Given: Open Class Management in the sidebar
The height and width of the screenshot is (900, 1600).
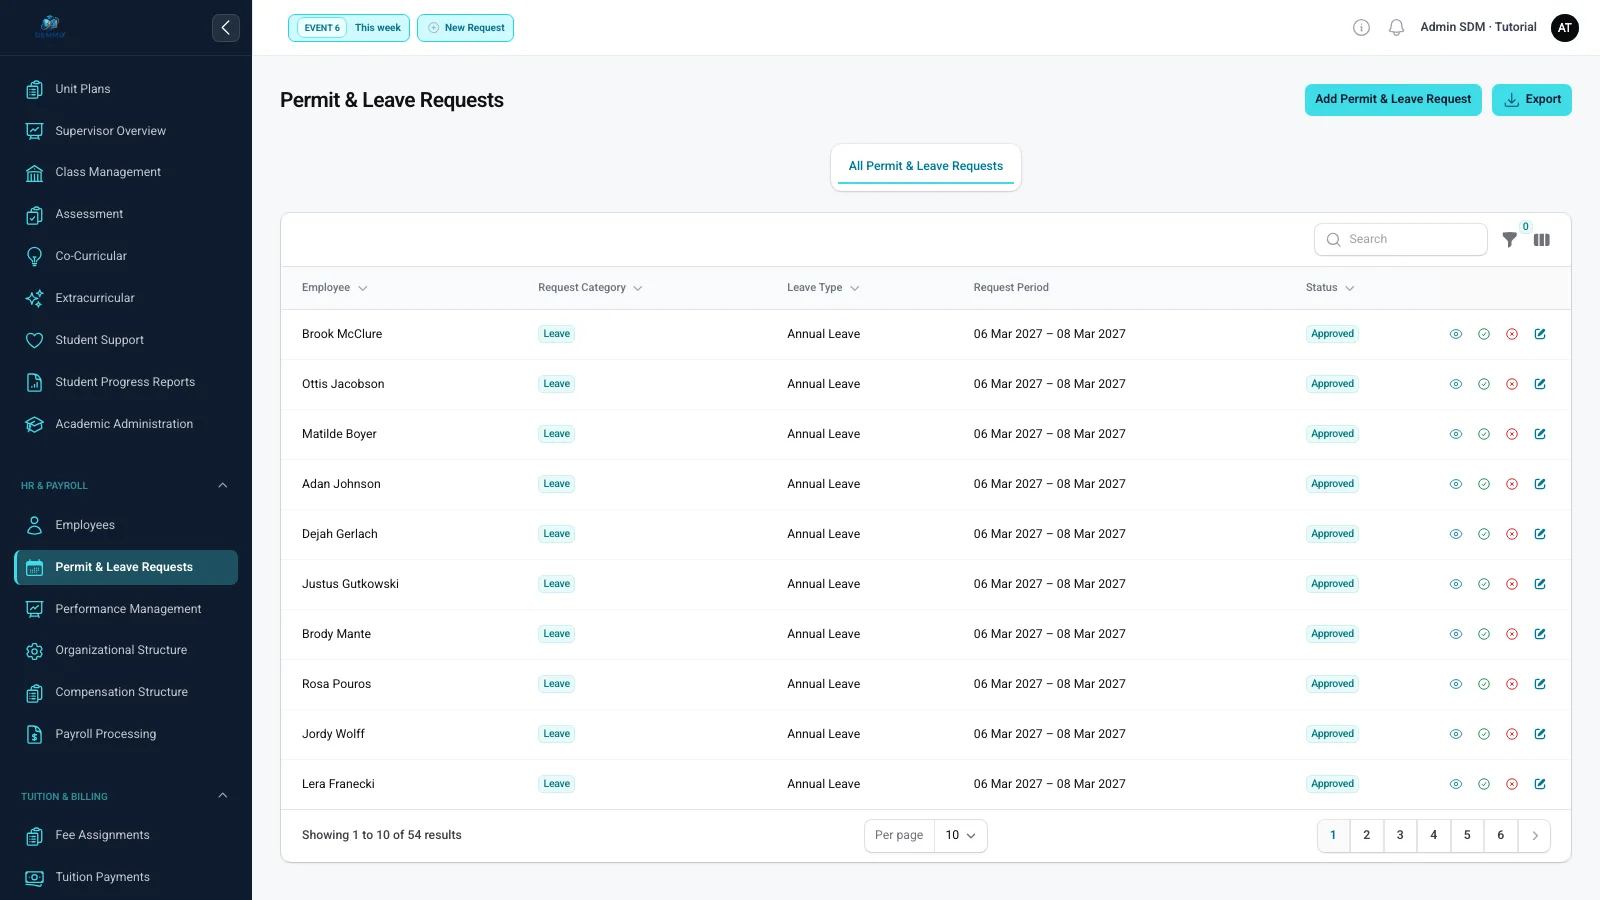Looking at the screenshot, I should coord(126,172).
